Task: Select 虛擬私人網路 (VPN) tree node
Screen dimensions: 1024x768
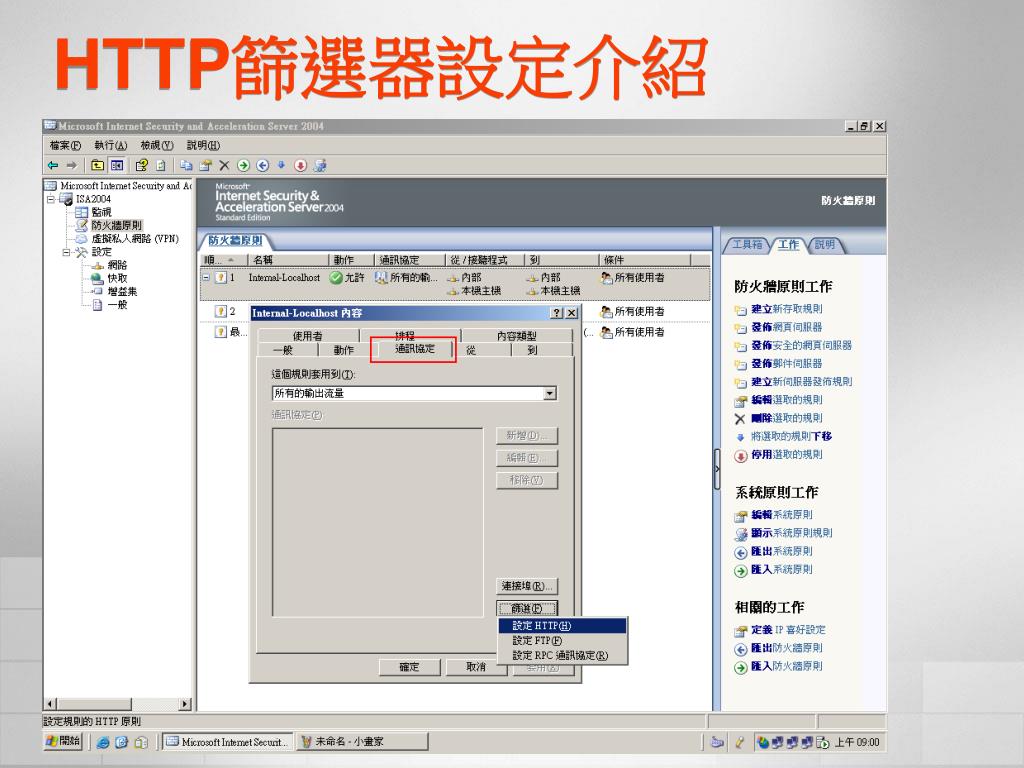Action: (135, 238)
